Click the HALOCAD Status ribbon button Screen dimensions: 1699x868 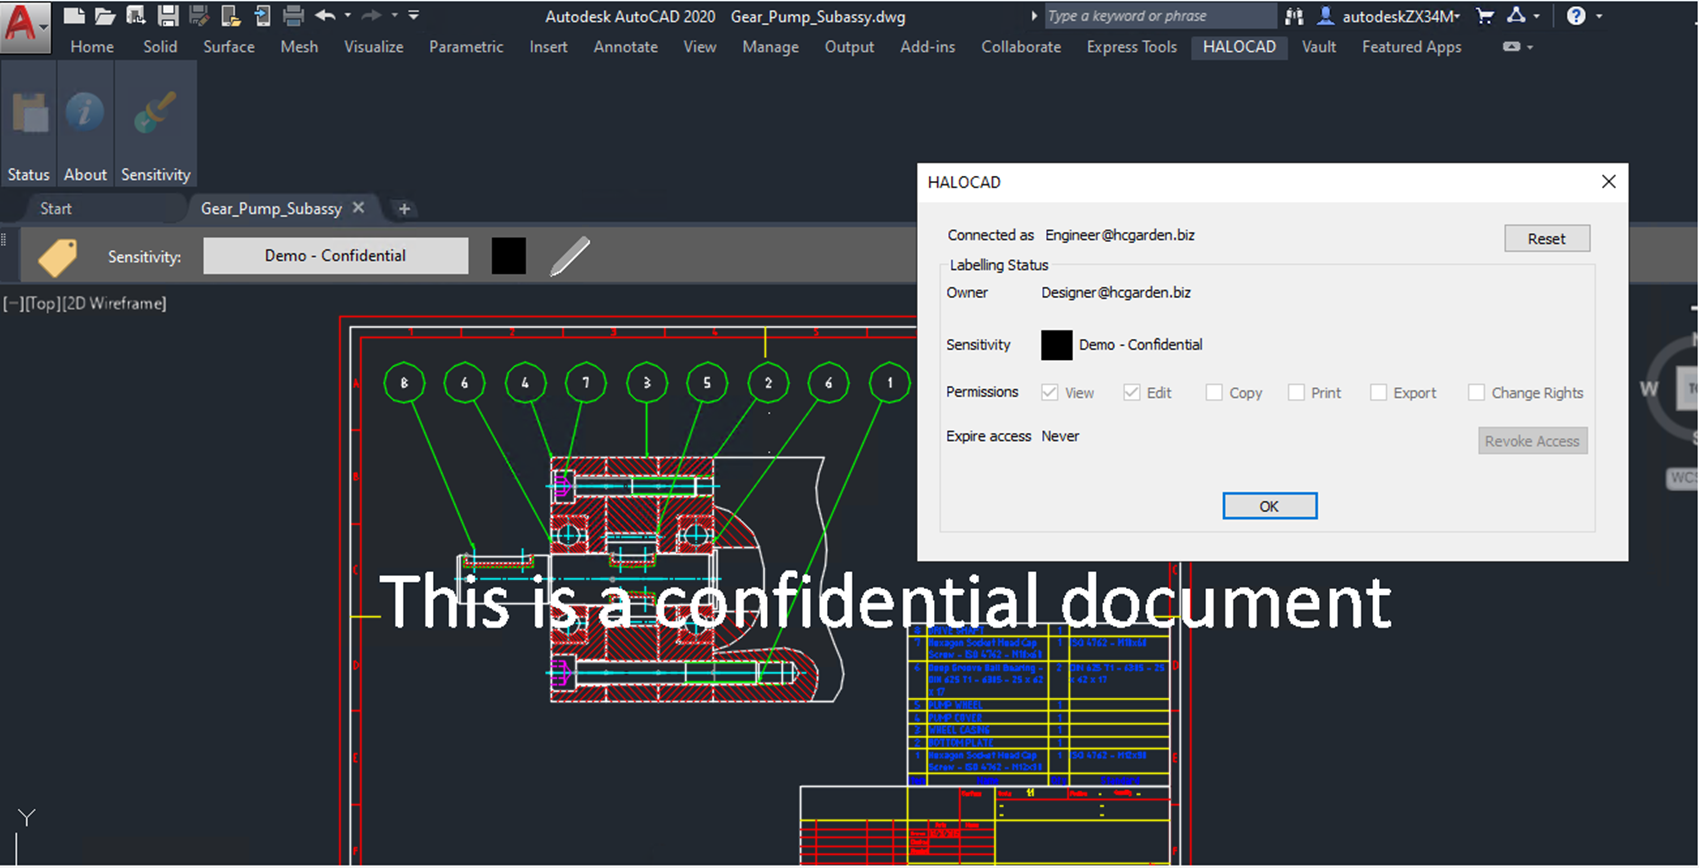click(x=29, y=125)
